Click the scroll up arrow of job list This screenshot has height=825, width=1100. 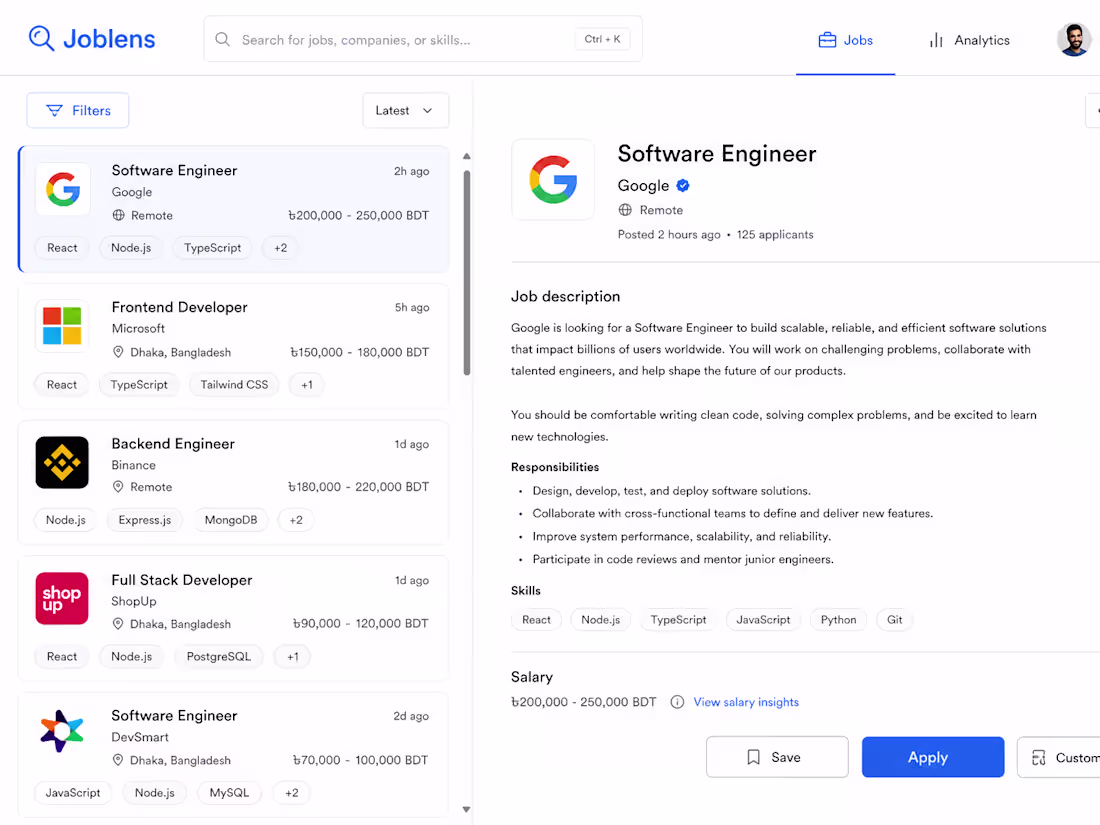(467, 156)
